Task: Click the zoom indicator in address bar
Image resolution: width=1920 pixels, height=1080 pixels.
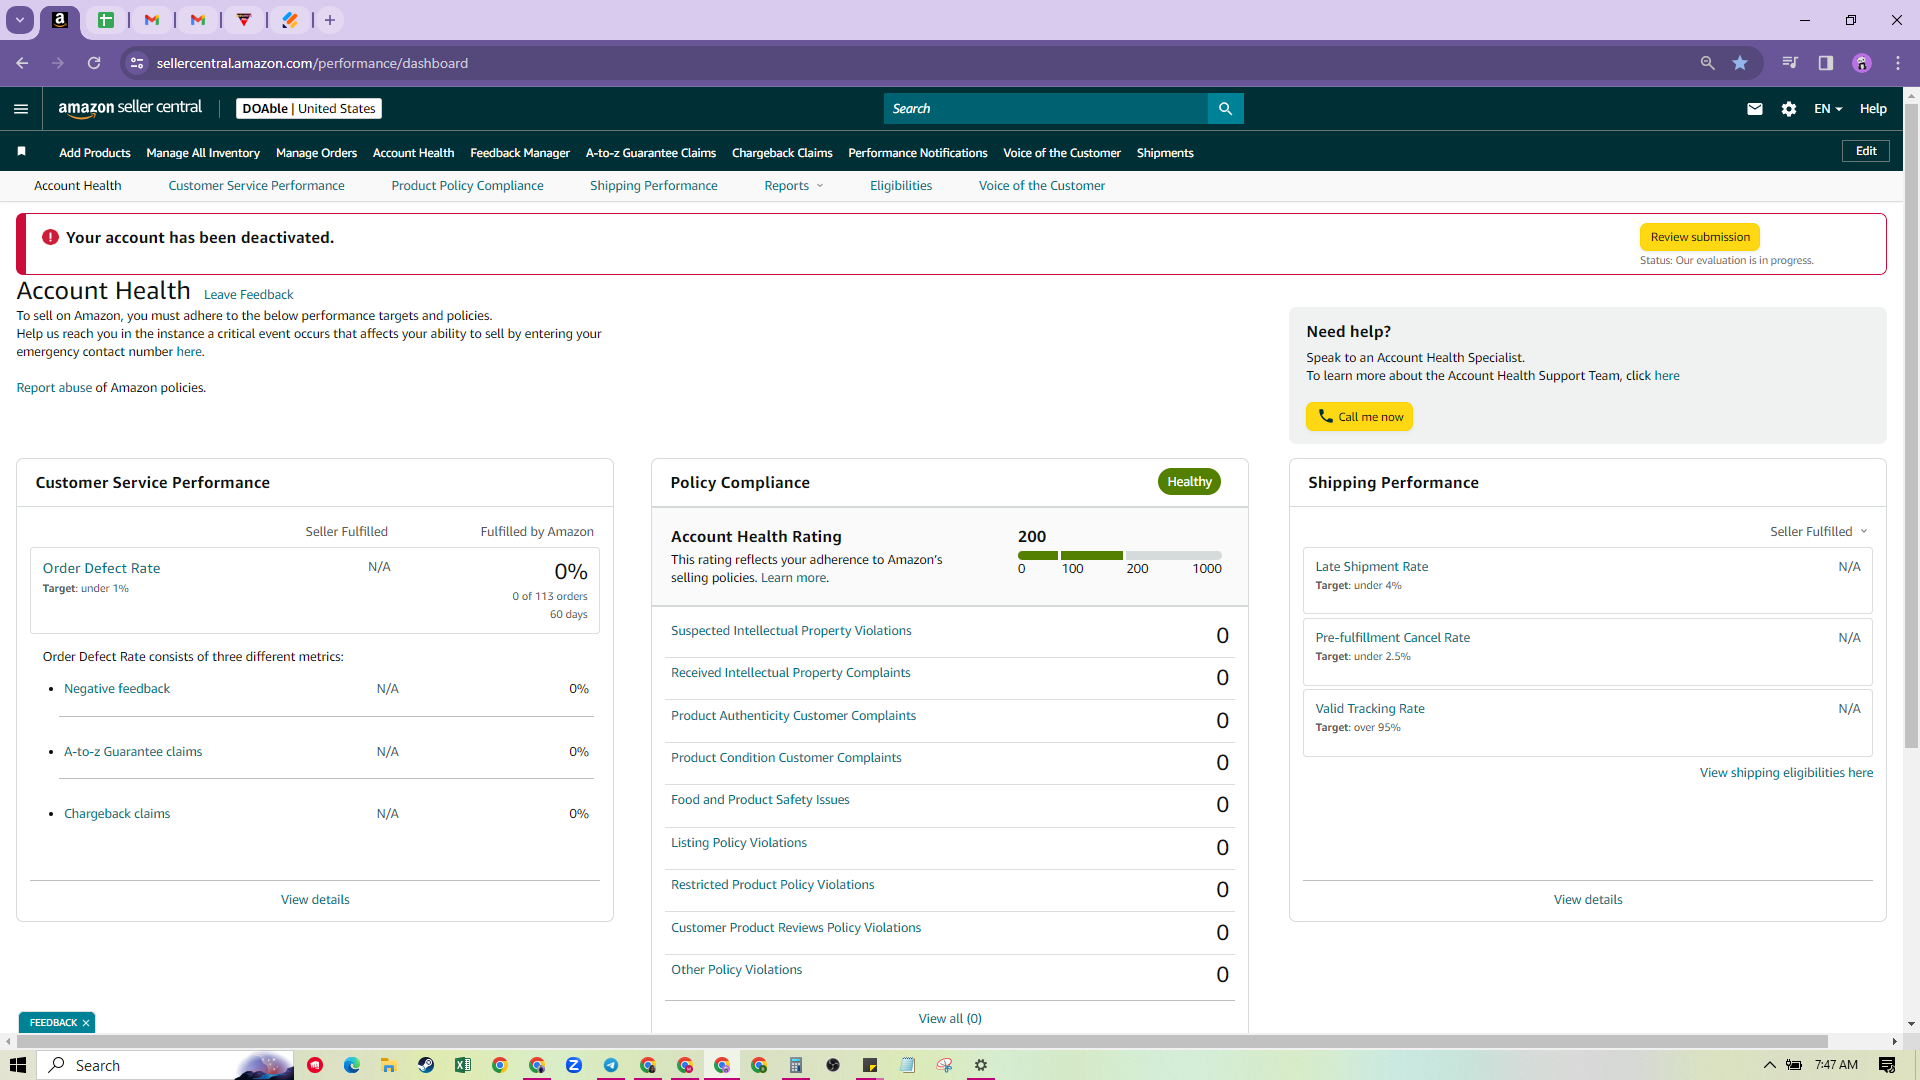Action: click(1708, 63)
